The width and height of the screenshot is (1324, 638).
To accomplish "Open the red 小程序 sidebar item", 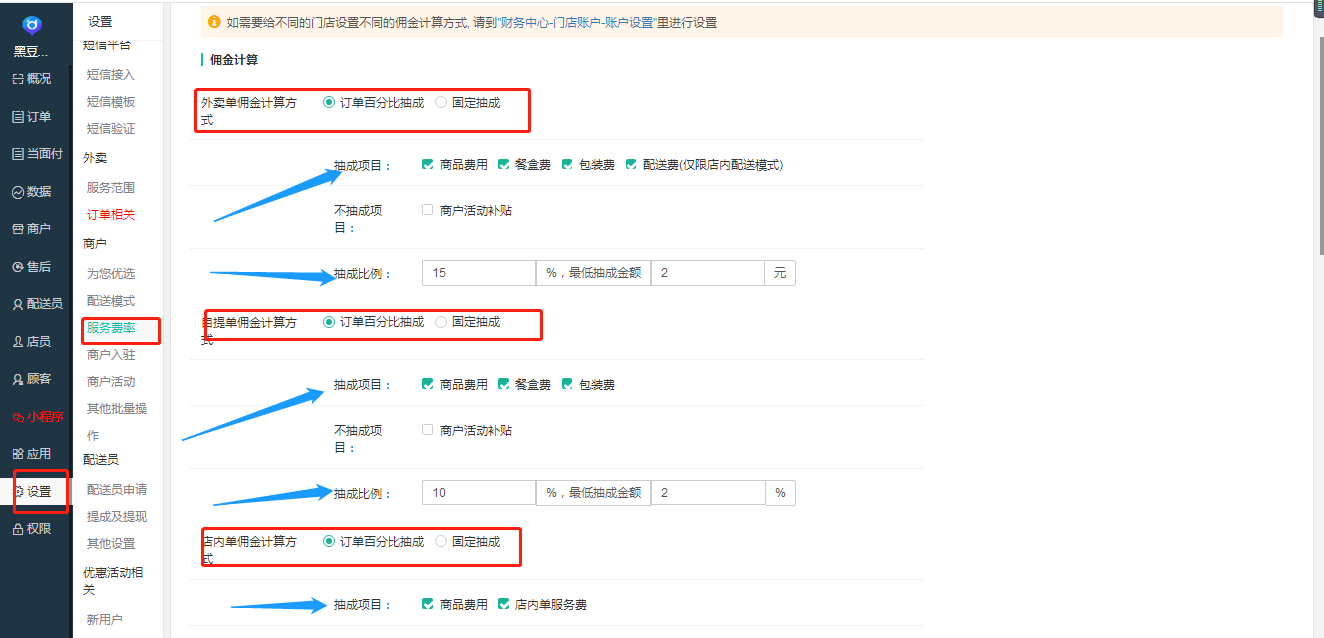I will (38, 417).
